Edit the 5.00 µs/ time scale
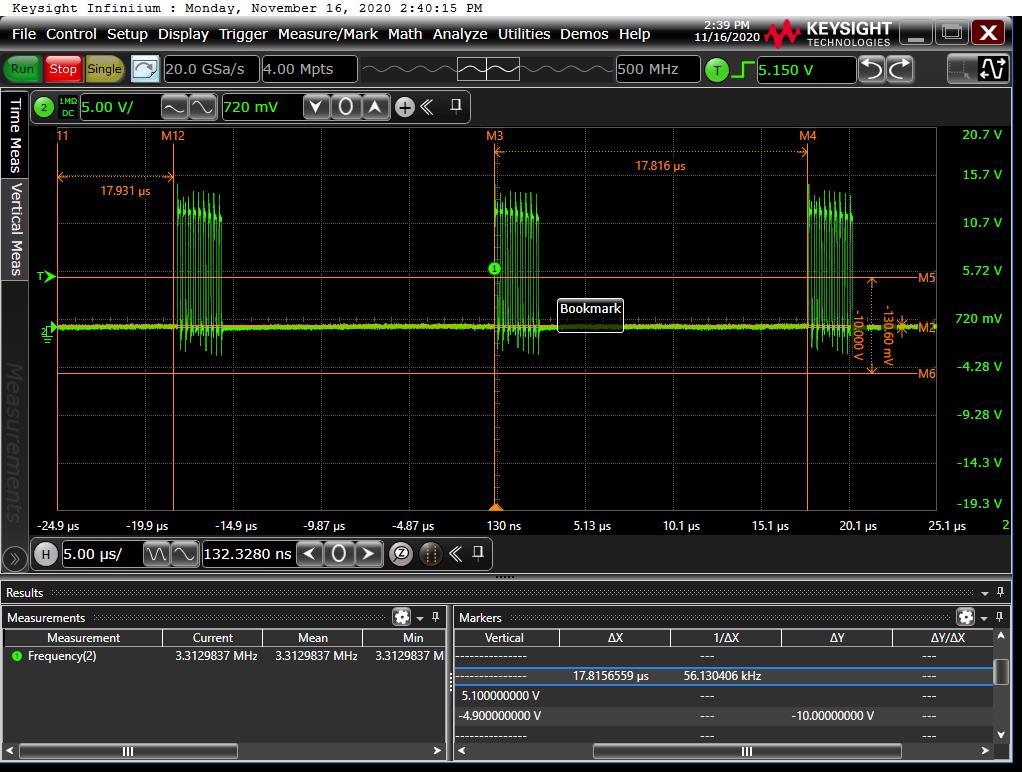 tap(102, 555)
